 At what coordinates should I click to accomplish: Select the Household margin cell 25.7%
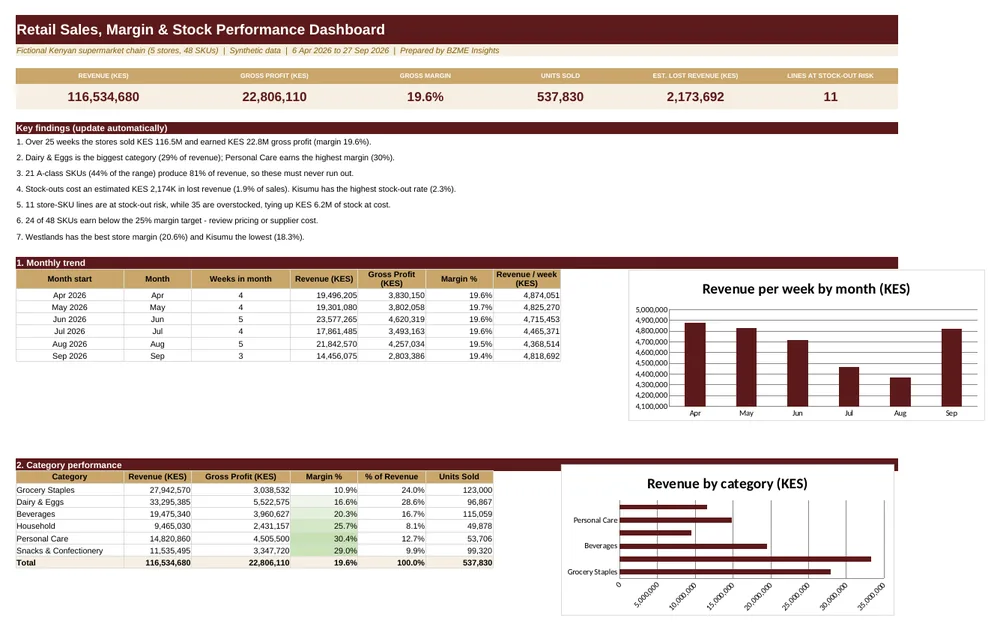pos(324,527)
